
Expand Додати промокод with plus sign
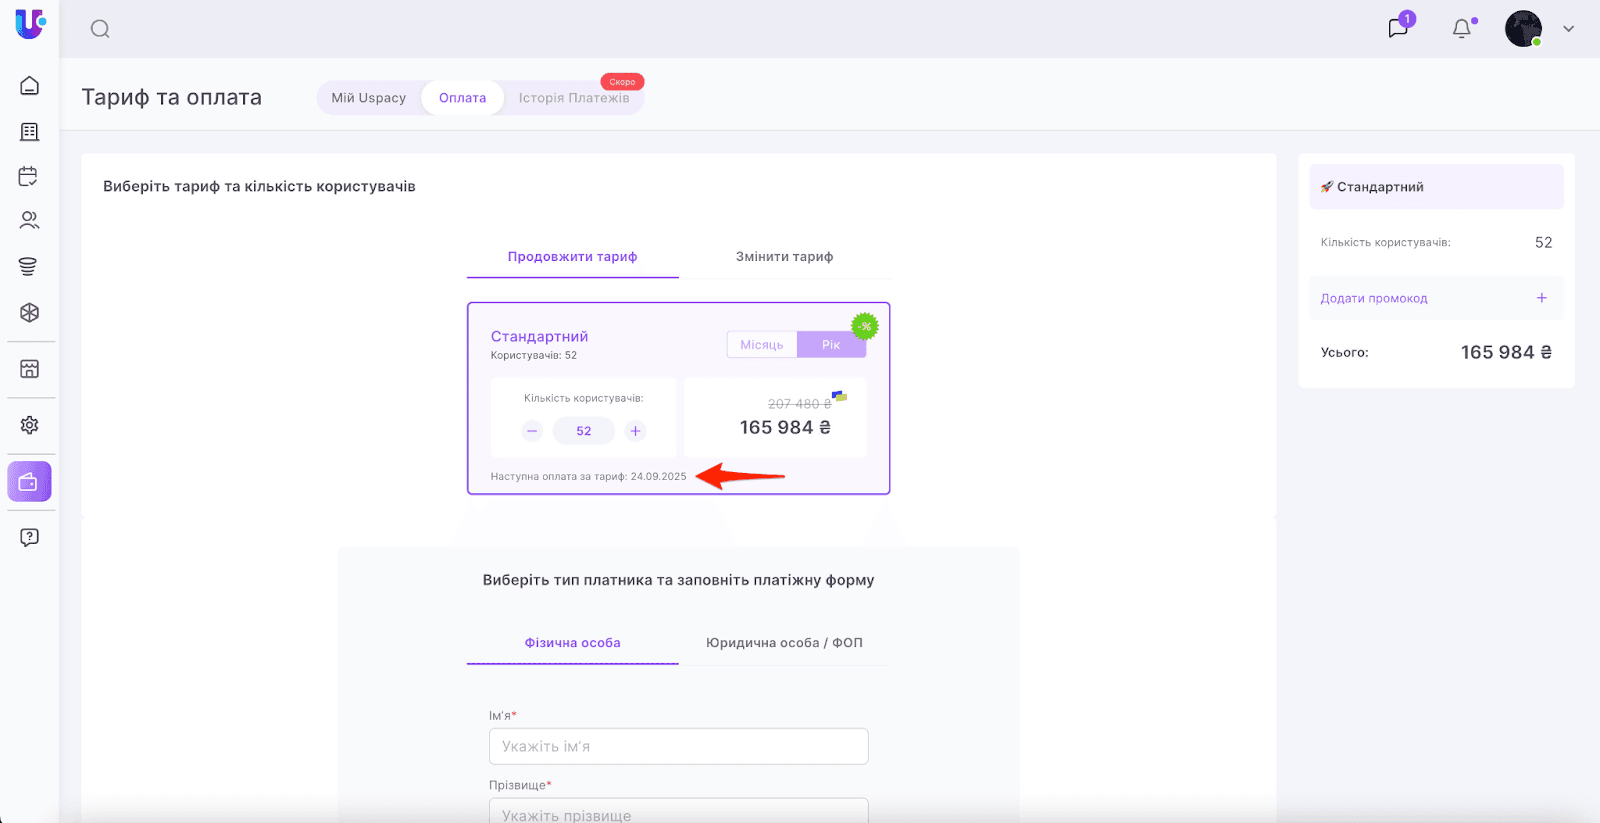point(1541,298)
